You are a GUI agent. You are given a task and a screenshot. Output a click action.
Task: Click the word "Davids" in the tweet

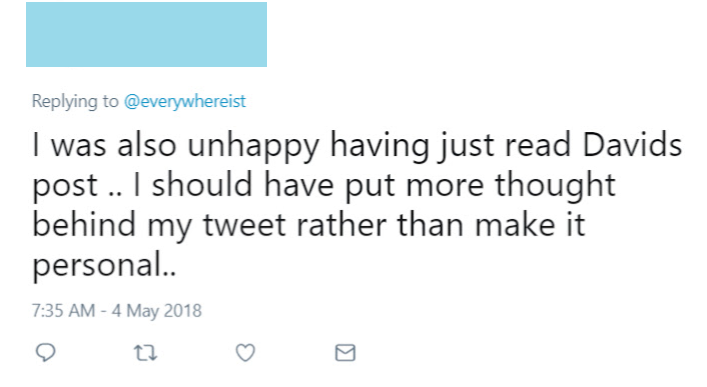coord(632,145)
